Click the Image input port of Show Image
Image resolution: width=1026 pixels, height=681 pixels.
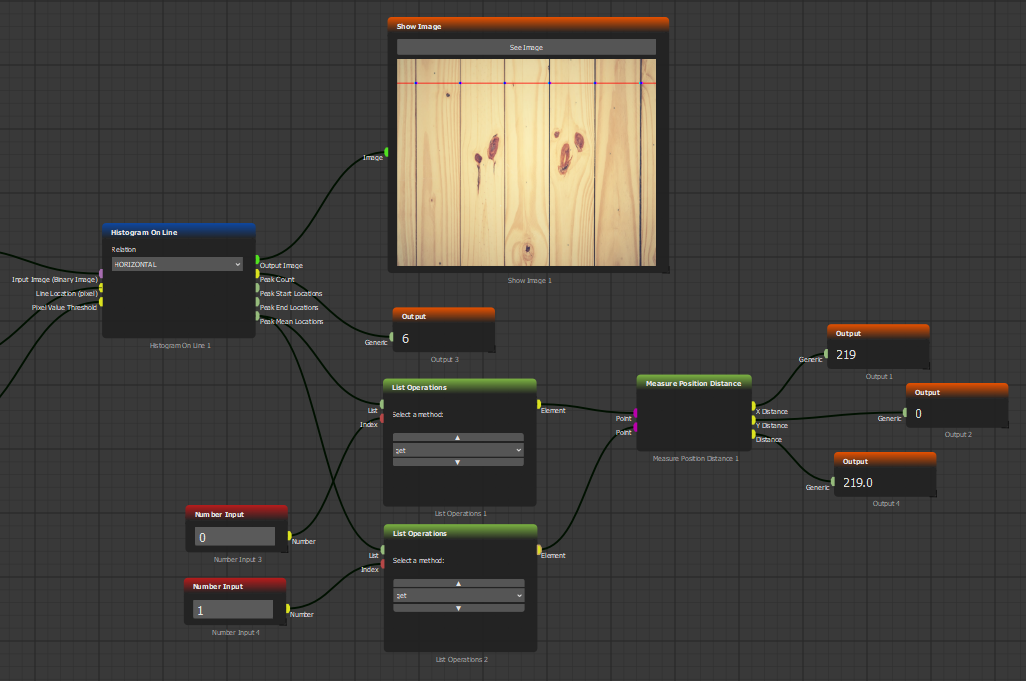pos(387,152)
